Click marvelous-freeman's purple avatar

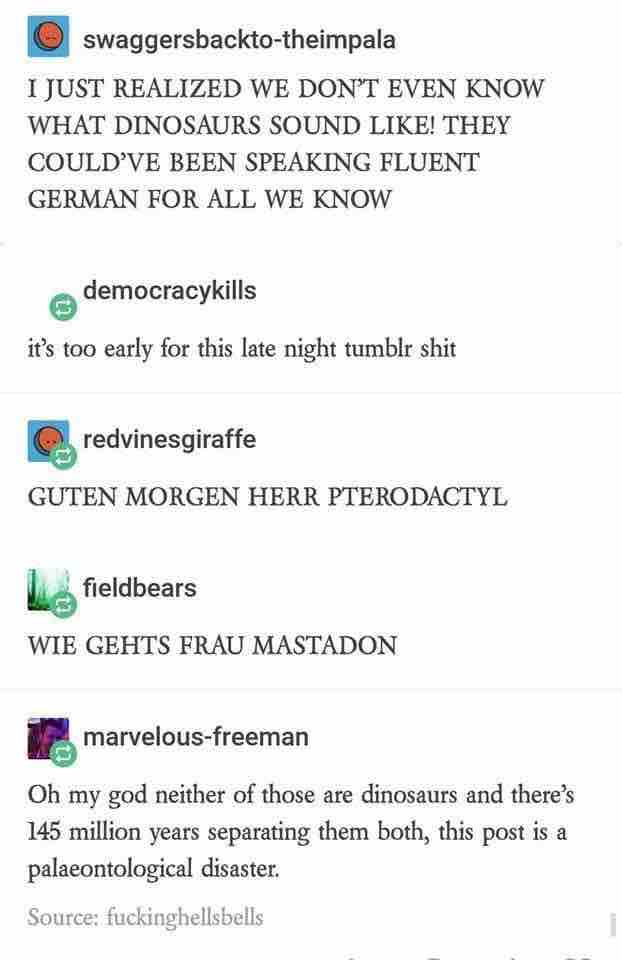[48, 738]
